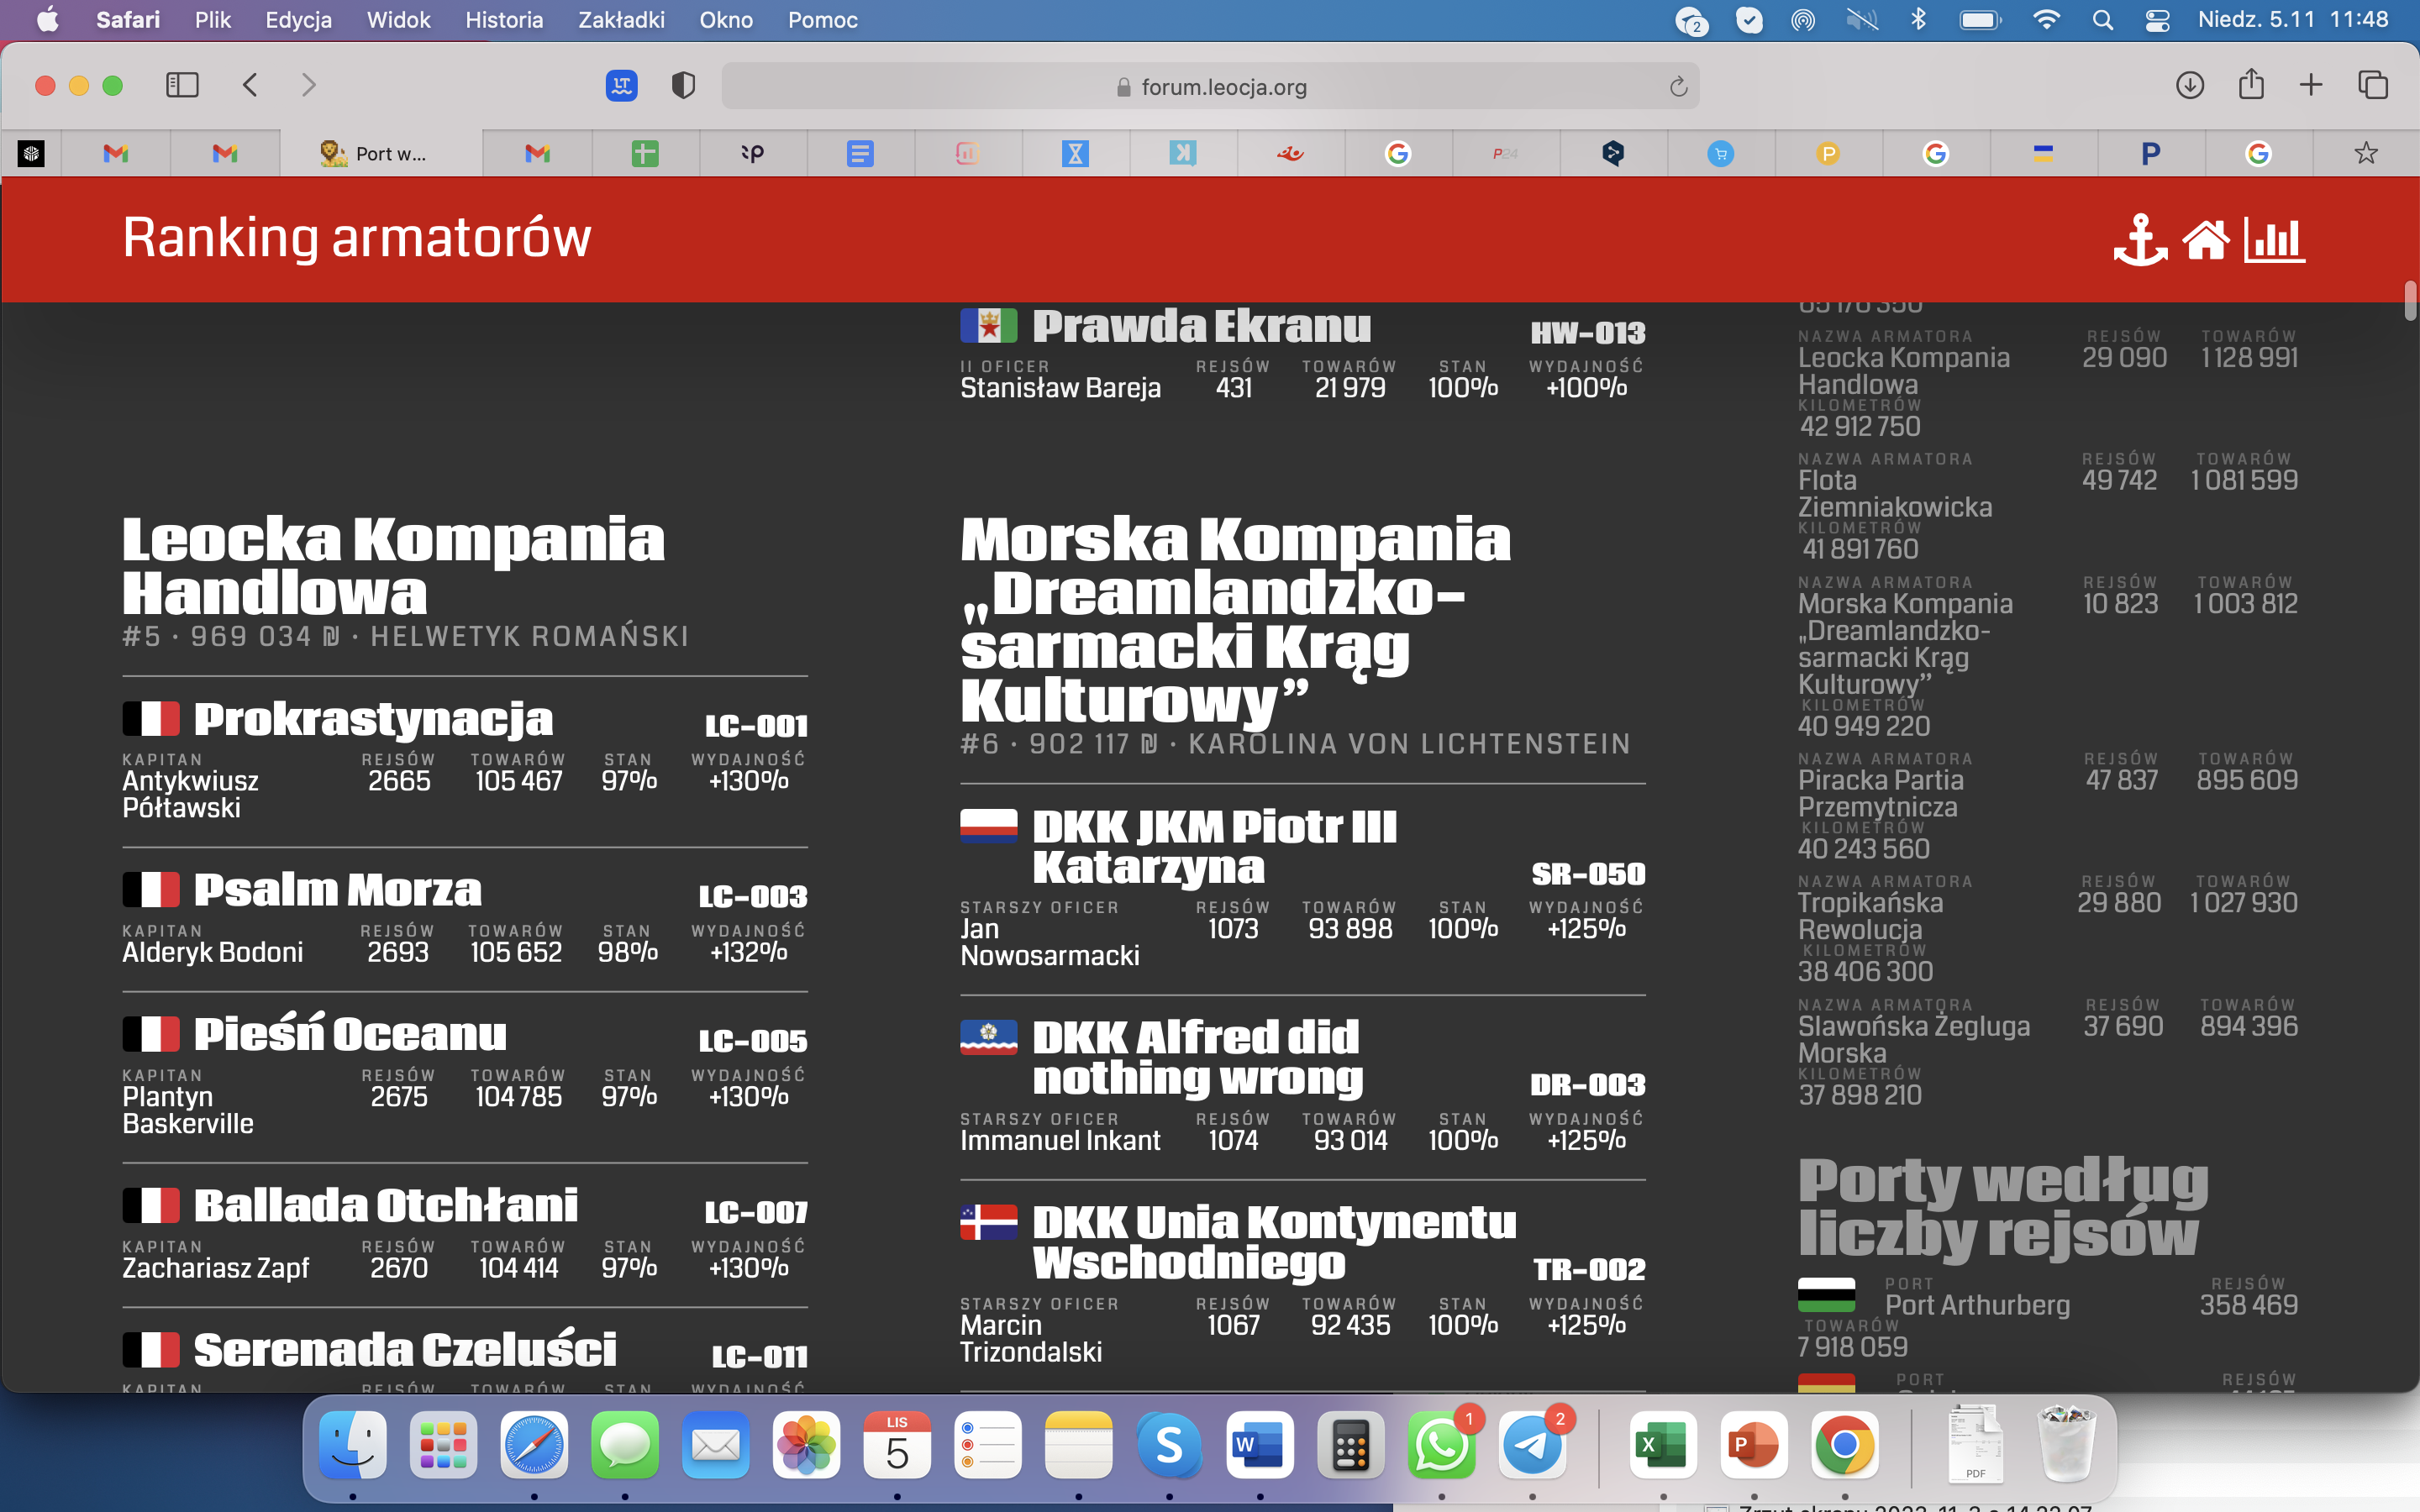The height and width of the screenshot is (1512, 2420).
Task: Click the Share toolbar icon
Action: tap(2251, 84)
